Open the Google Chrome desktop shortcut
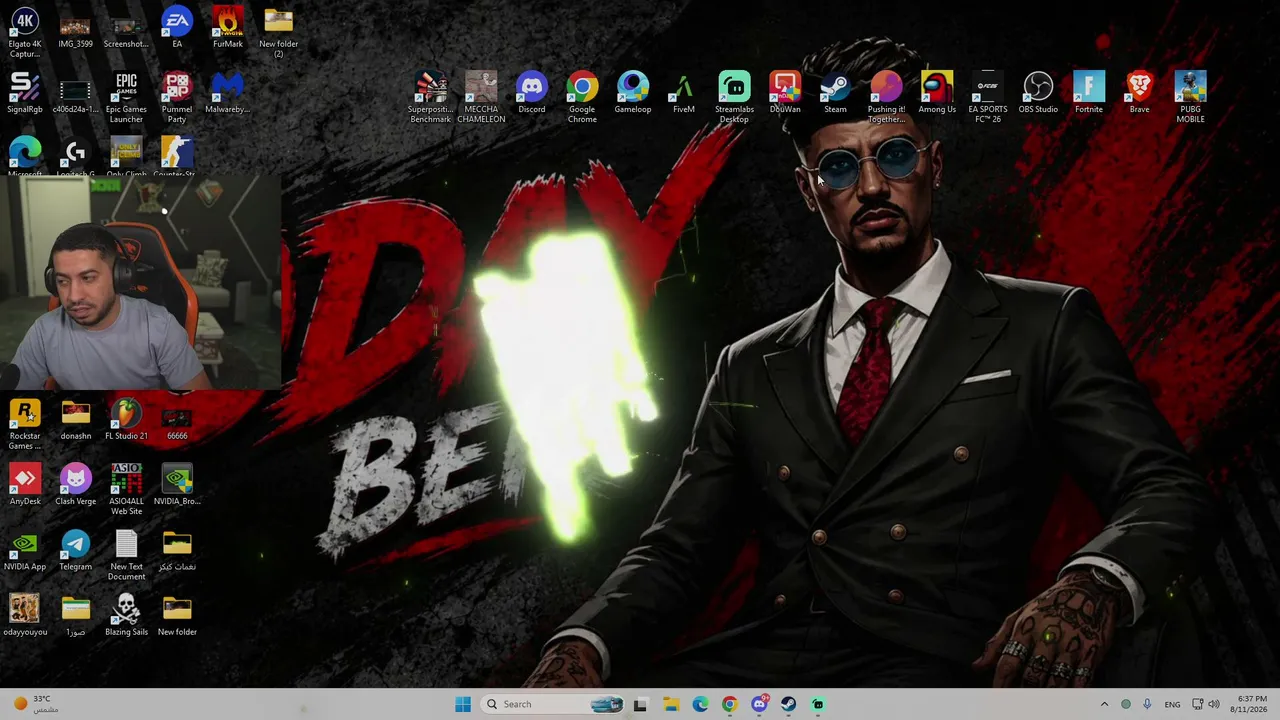 coord(582,98)
